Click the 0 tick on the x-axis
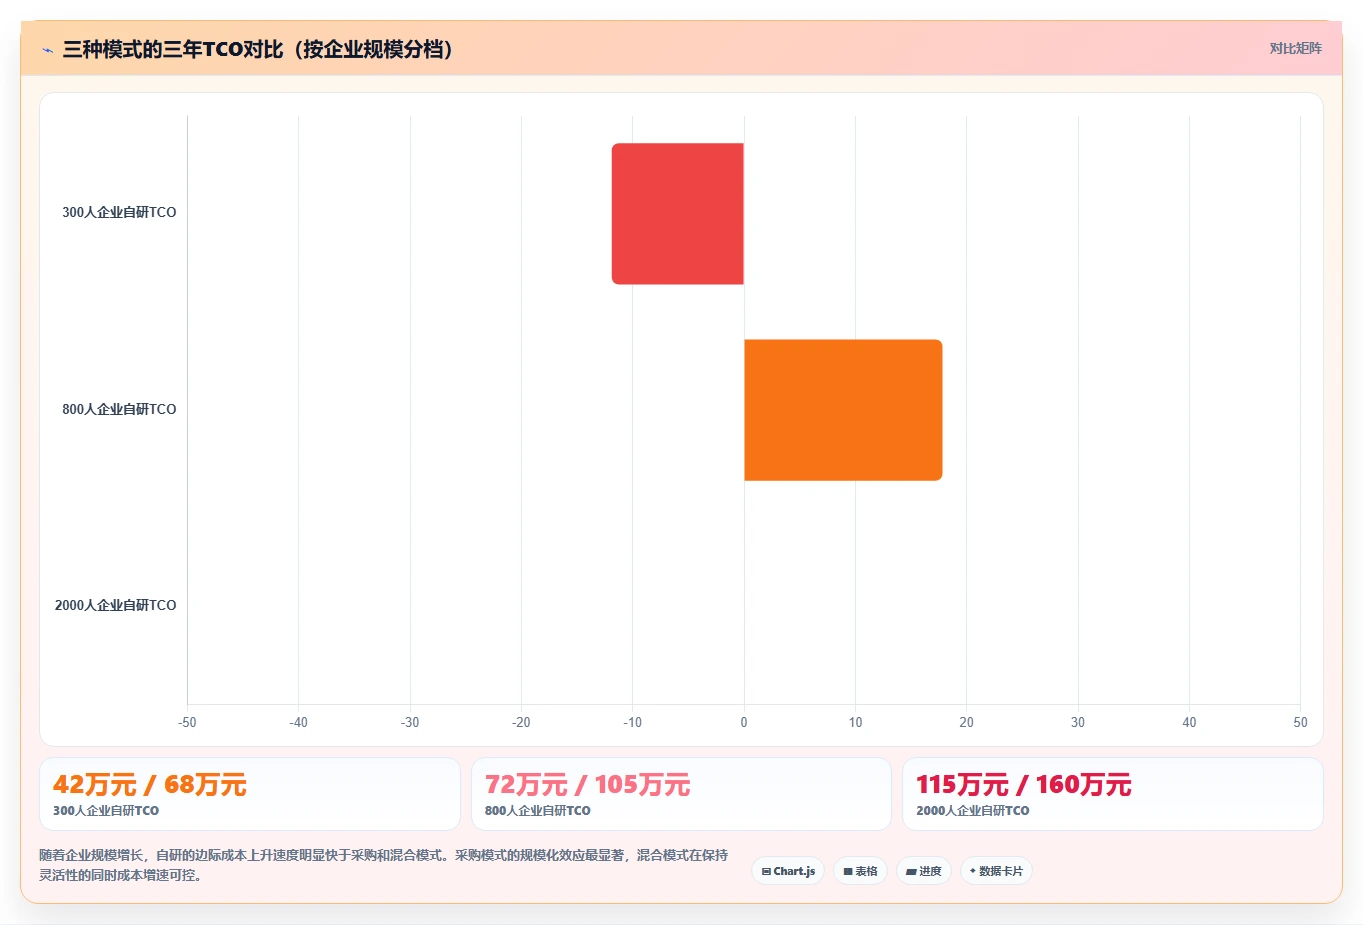The image size is (1363, 925). pos(744,722)
